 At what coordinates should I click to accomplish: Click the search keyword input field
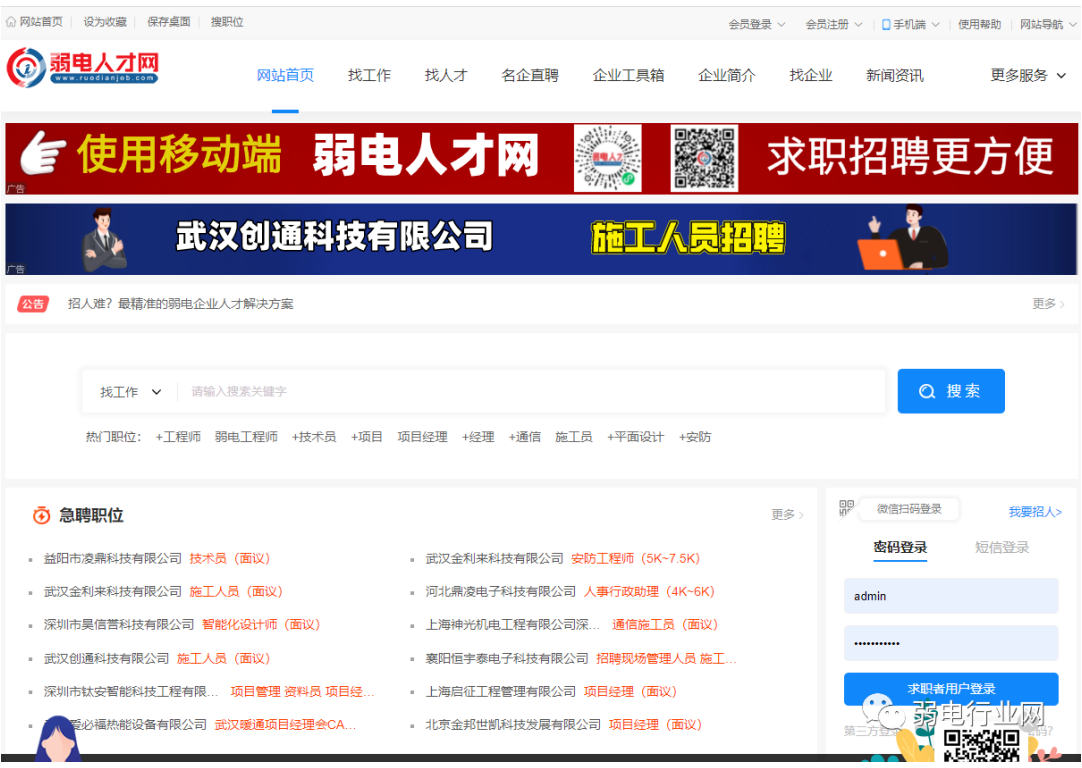click(530, 392)
